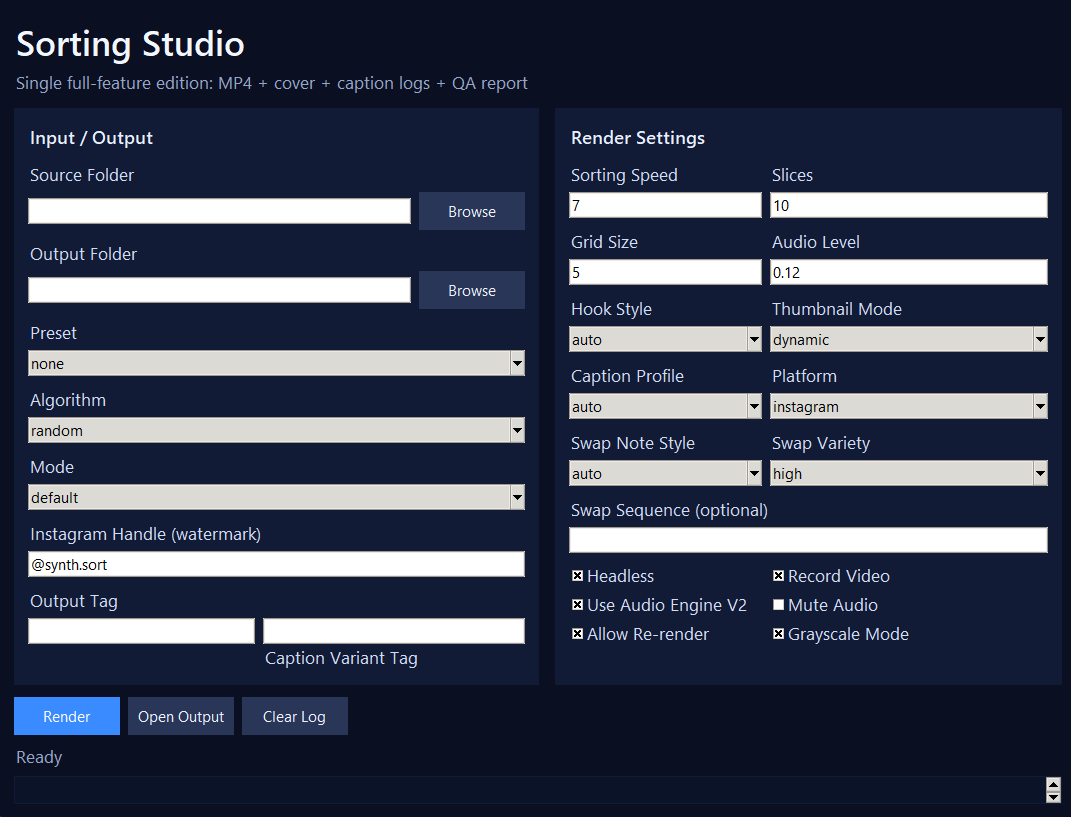The height and width of the screenshot is (817, 1071).
Task: Click the log area scroll down arrow
Action: click(x=1053, y=796)
